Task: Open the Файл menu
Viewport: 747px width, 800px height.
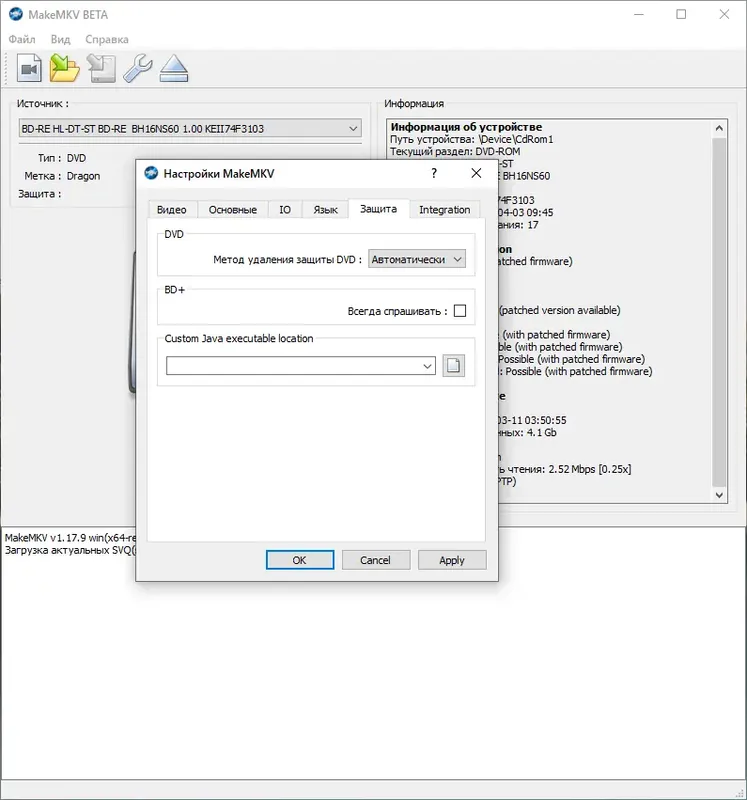Action: pos(22,39)
